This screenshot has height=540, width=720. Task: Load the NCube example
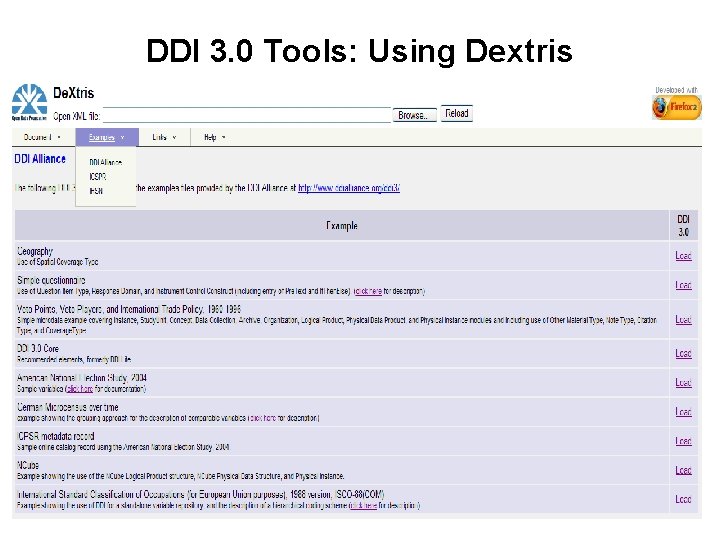[x=683, y=470]
